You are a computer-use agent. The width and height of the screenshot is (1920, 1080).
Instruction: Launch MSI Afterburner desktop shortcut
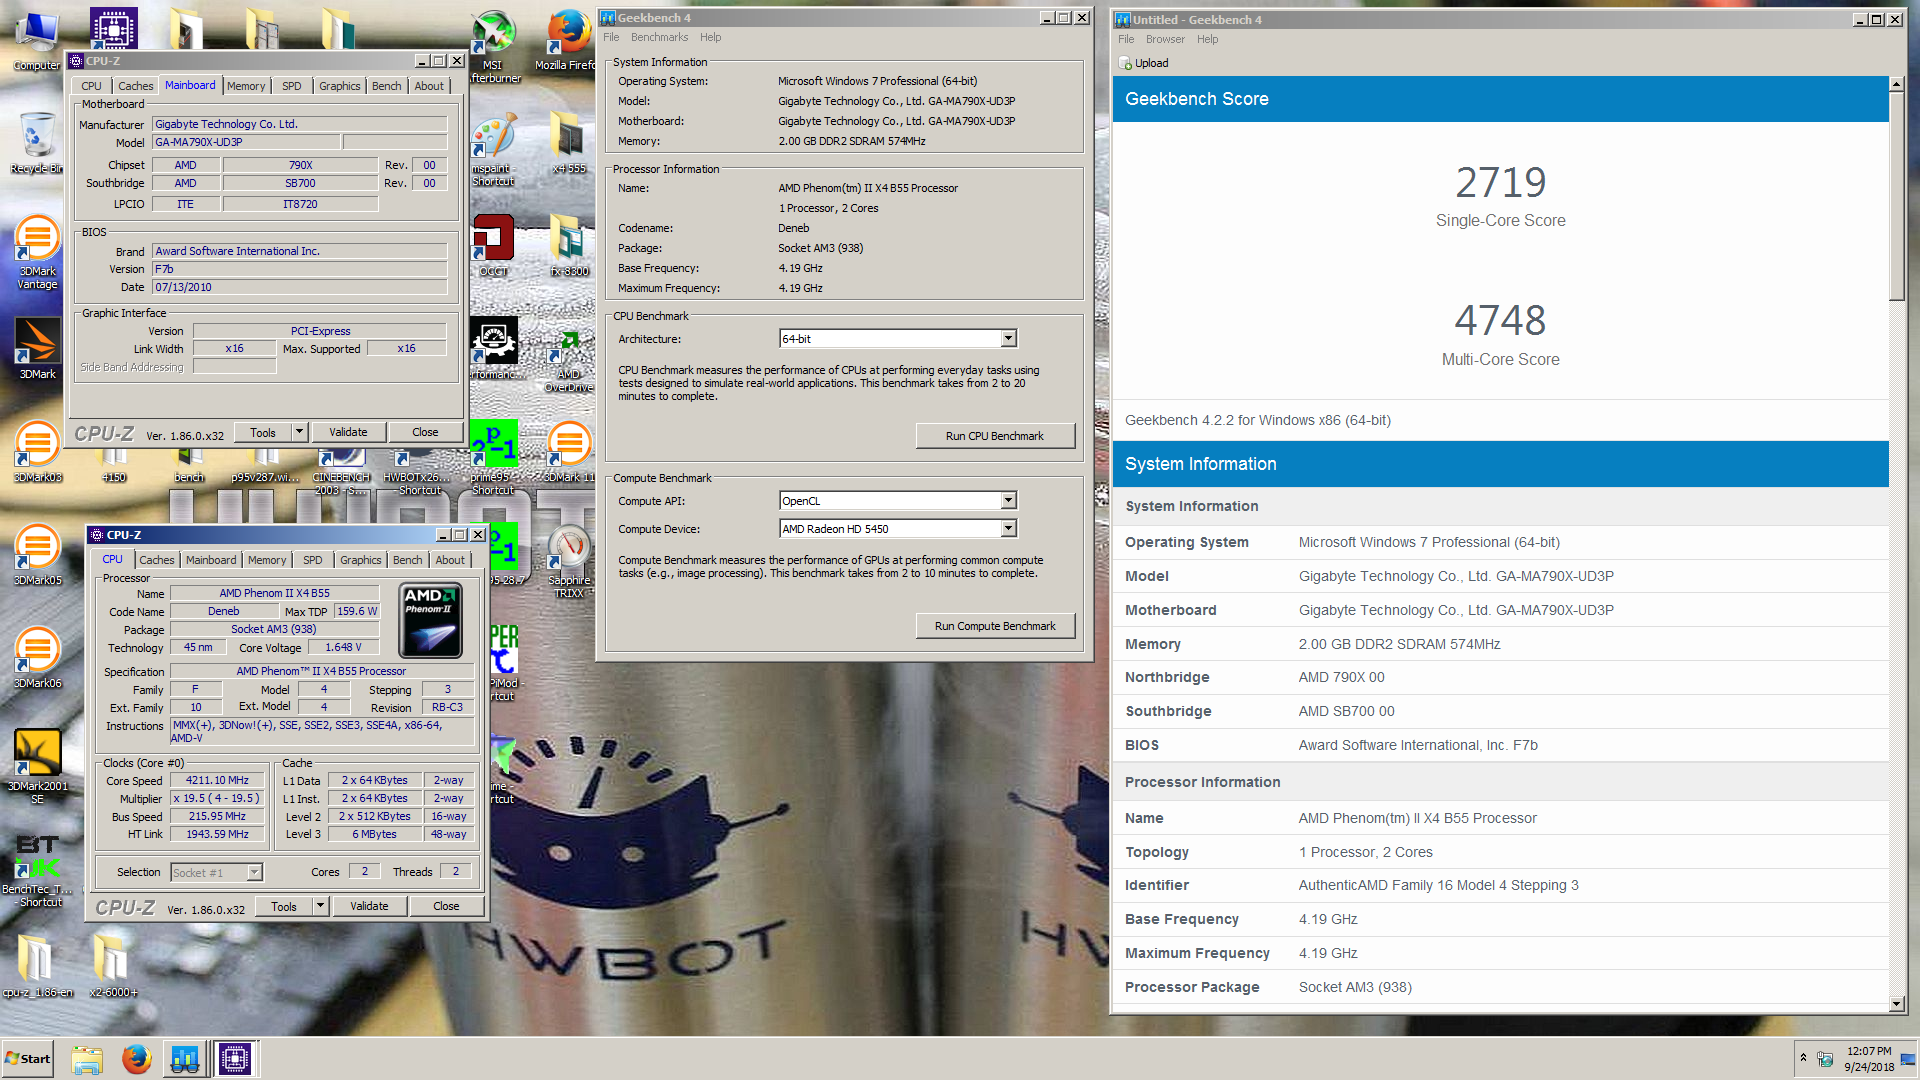pos(493,47)
